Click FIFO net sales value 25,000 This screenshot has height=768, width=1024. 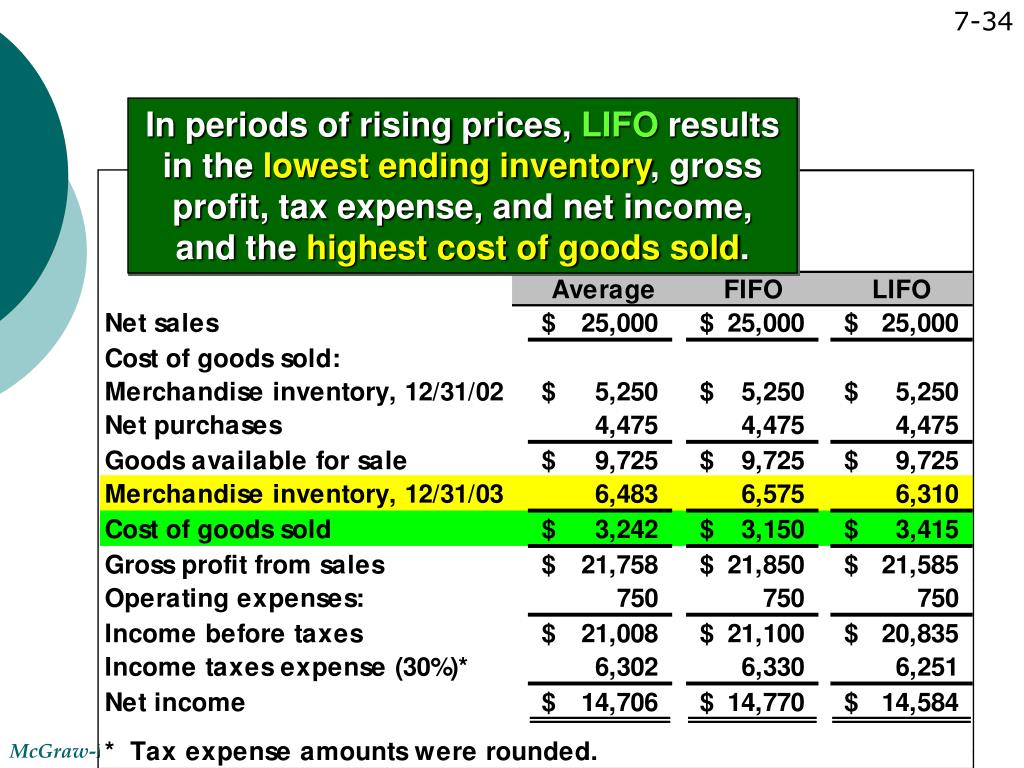(766, 323)
